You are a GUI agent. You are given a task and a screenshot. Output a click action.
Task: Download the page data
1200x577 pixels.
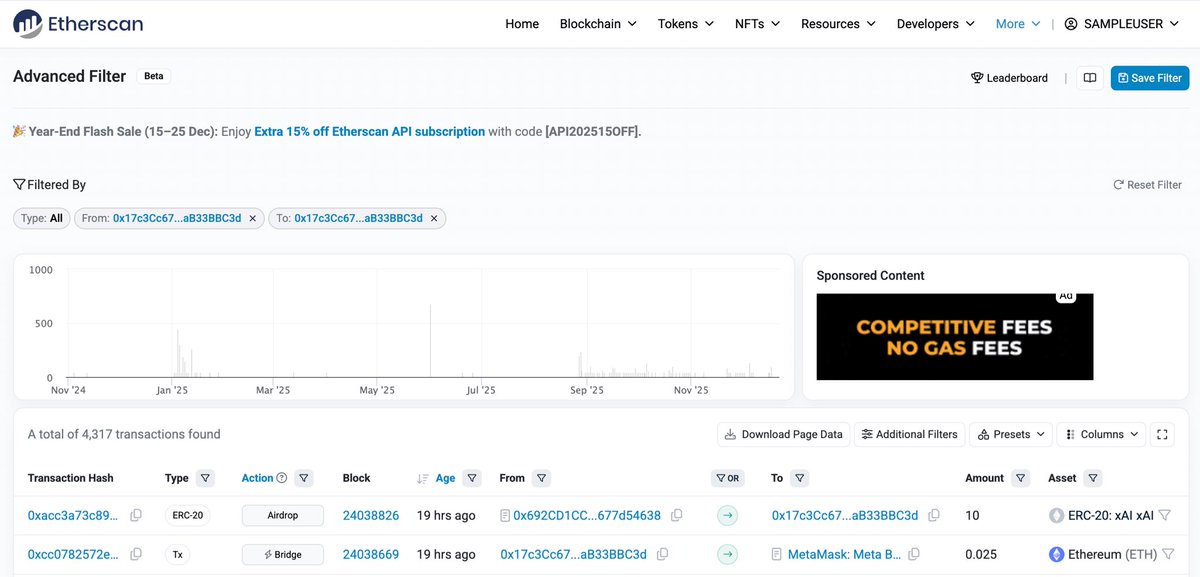point(784,434)
